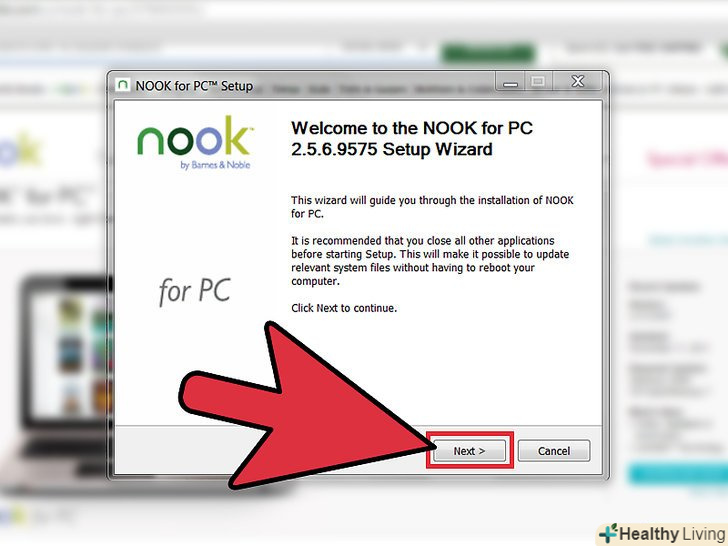Close the NOOK Setup window
The width and height of the screenshot is (728, 546).
[578, 81]
